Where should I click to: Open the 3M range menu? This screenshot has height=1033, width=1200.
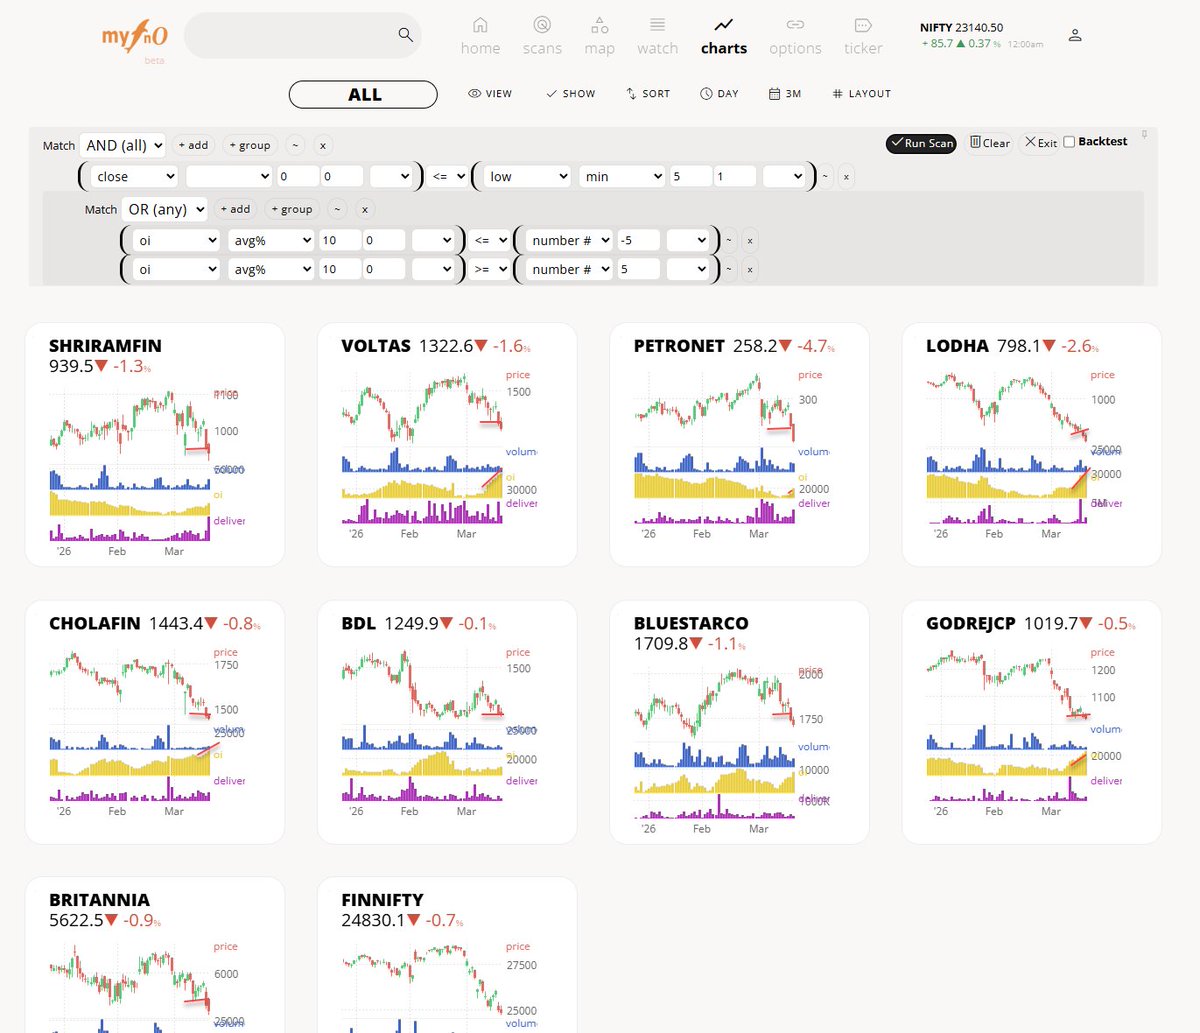785,94
